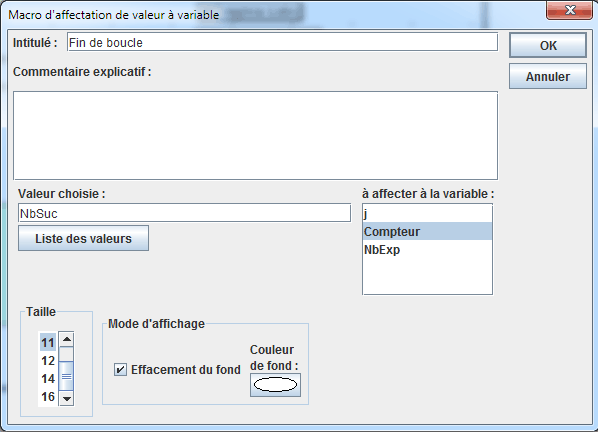Click empty area of the variable list
Viewport: 598px width, 432px height.
coord(428,276)
